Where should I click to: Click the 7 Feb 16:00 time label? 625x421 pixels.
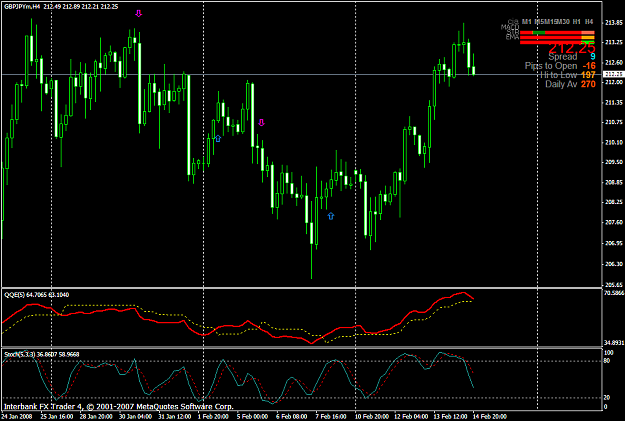(331, 416)
